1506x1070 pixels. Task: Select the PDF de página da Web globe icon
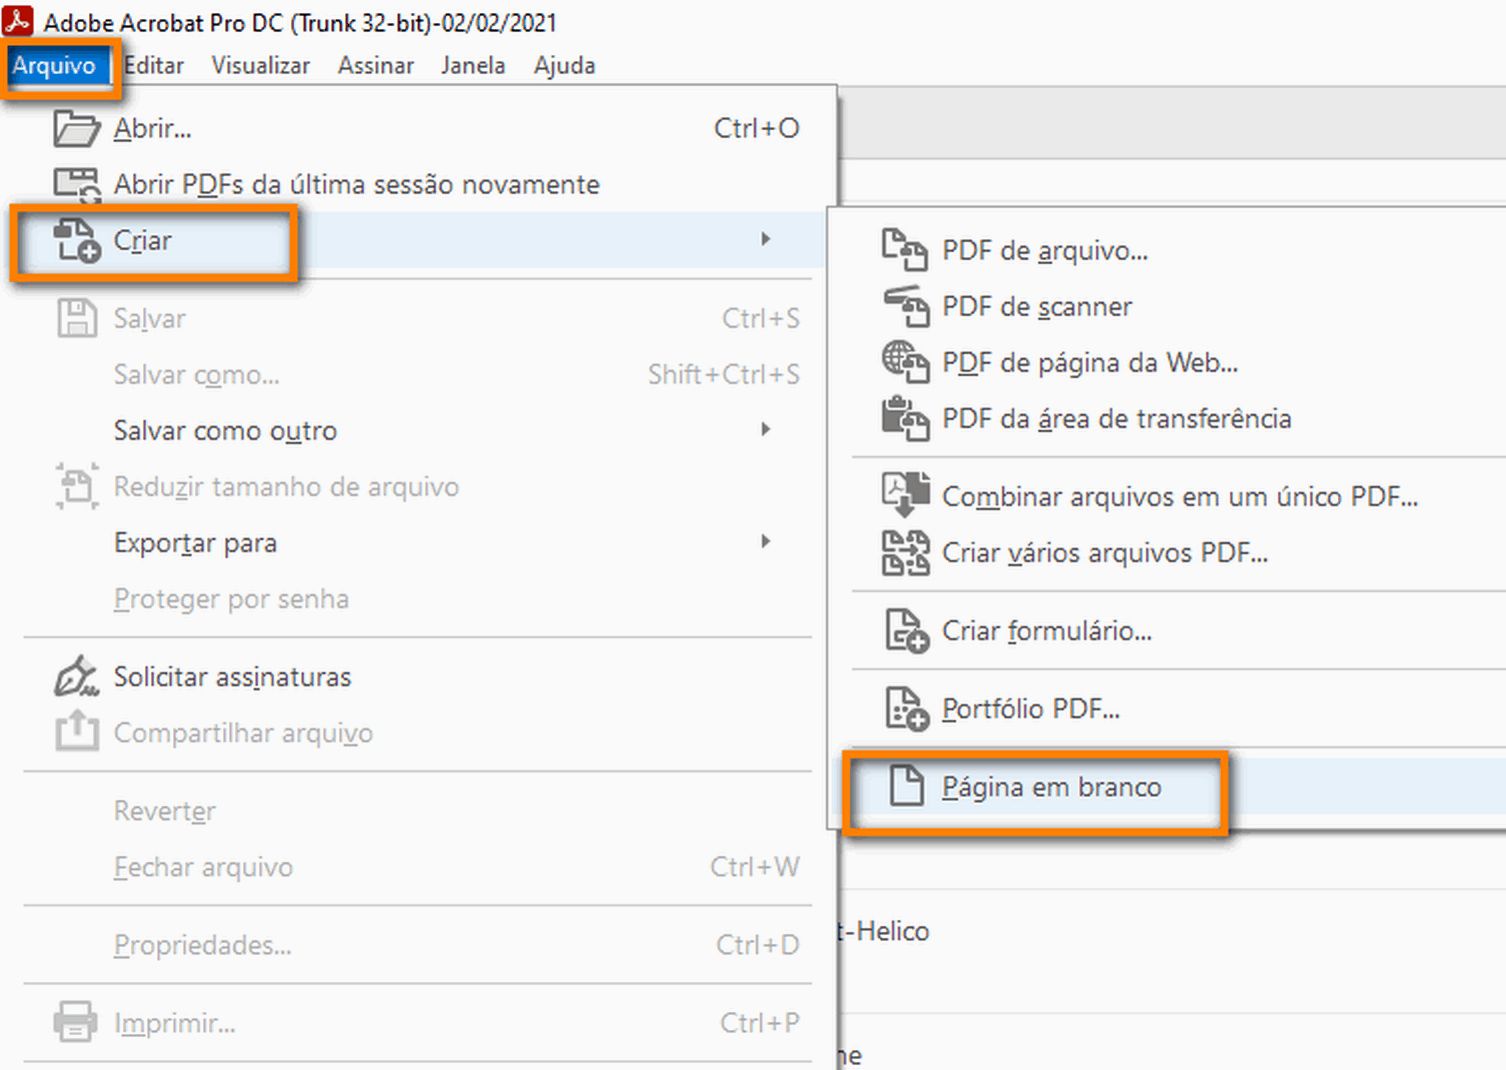(906, 362)
